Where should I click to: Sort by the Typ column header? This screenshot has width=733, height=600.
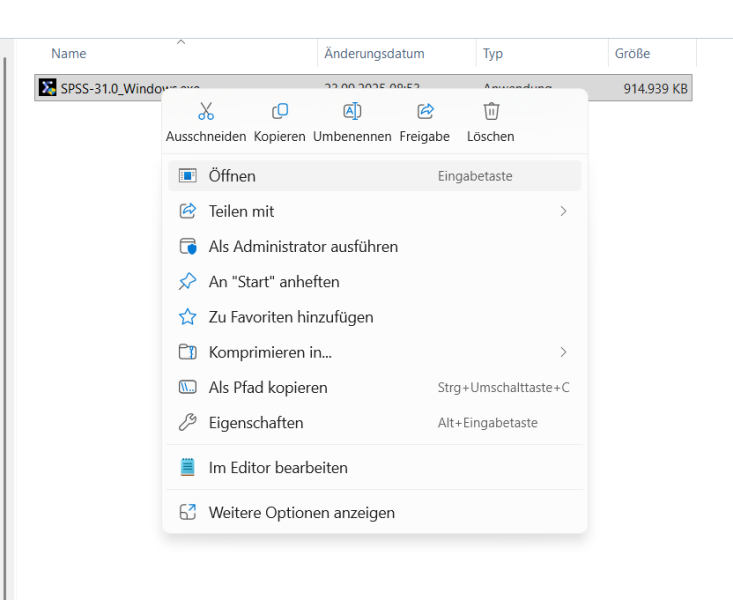(493, 53)
